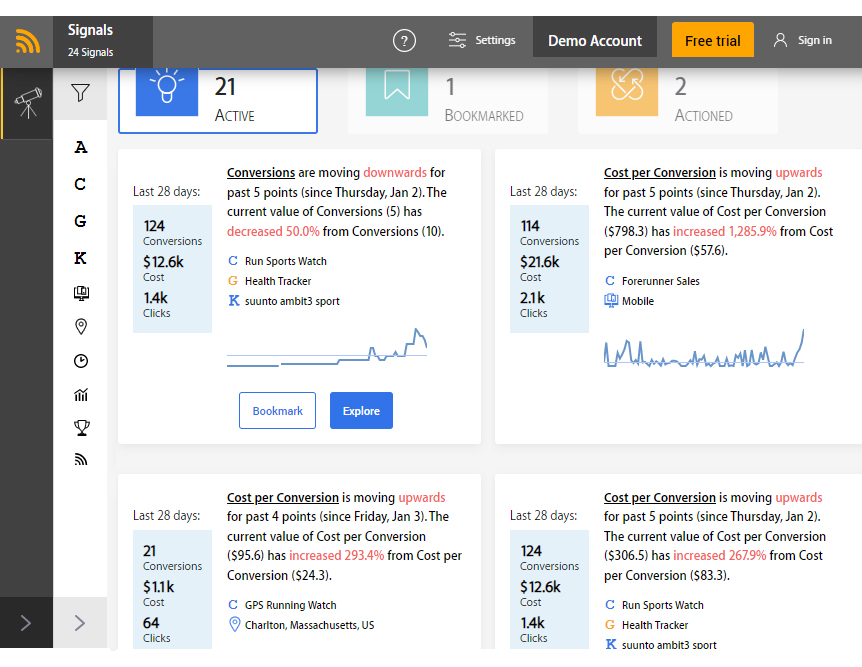Open Cost per Conversion link in $798.3 card
862x667 pixels.
(660, 173)
